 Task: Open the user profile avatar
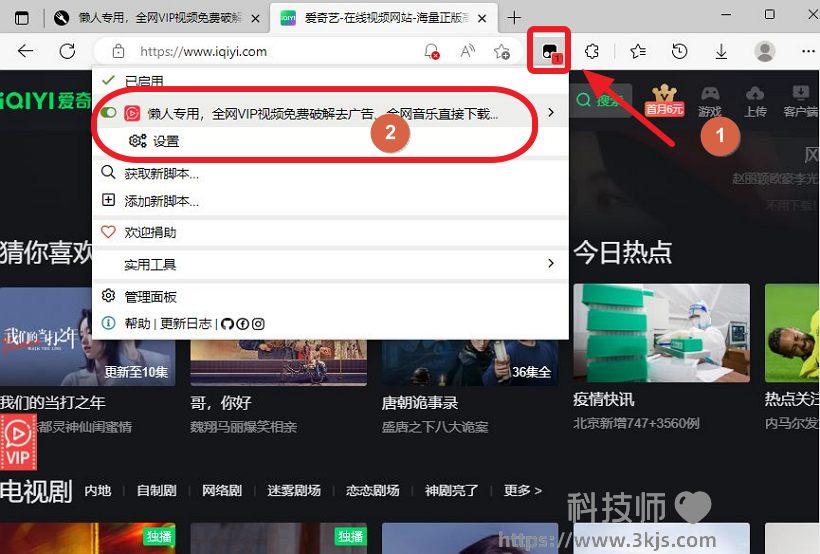765,51
